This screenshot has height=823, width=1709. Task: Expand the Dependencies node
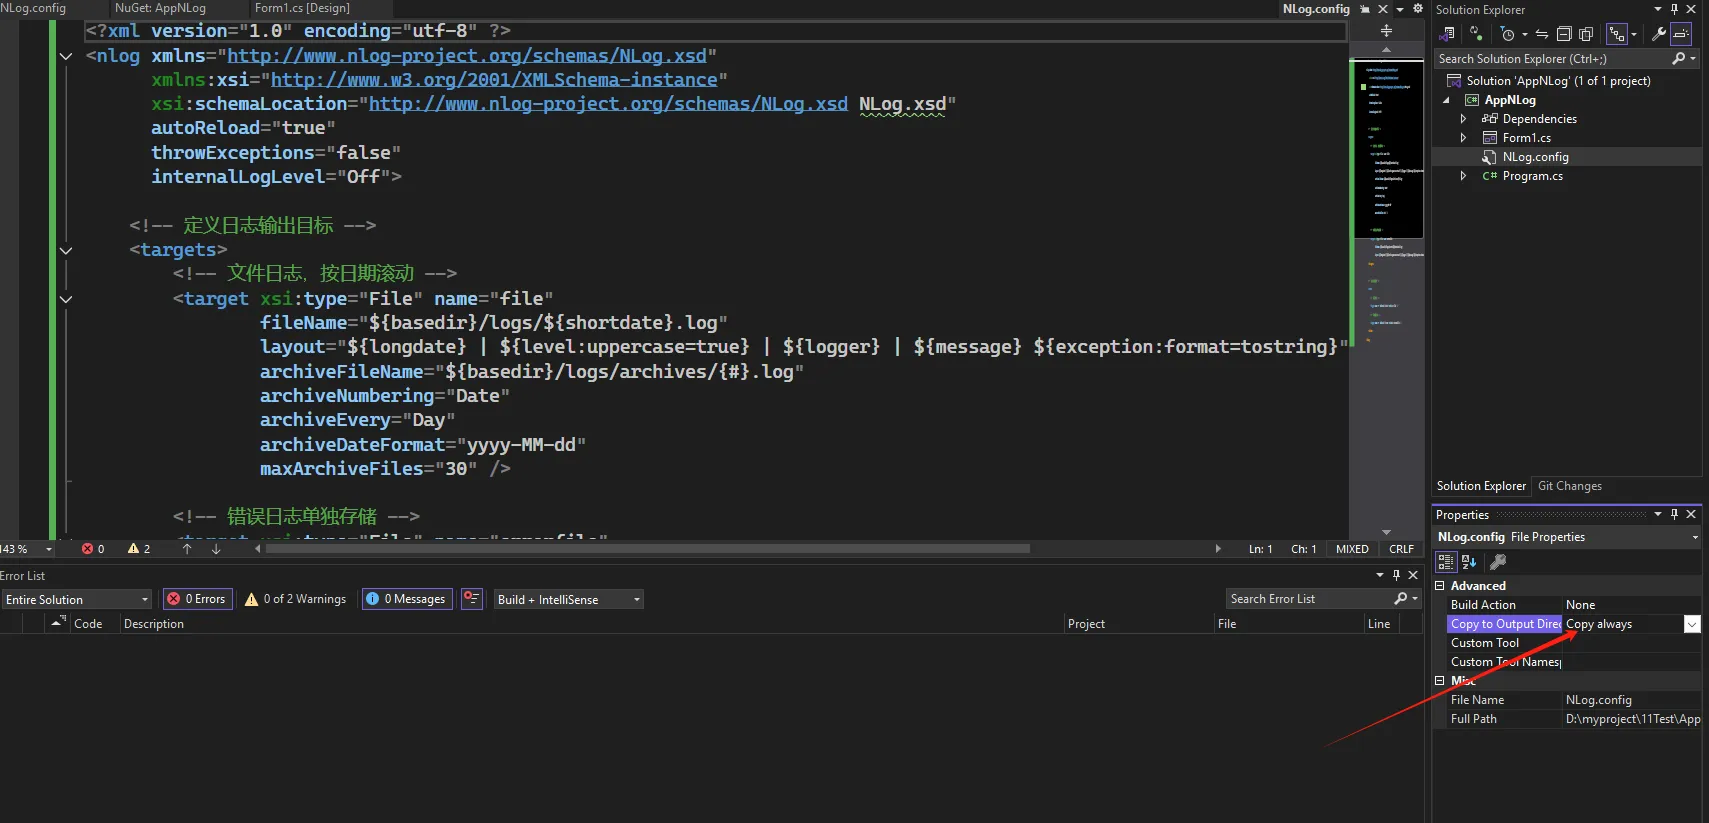(1463, 119)
